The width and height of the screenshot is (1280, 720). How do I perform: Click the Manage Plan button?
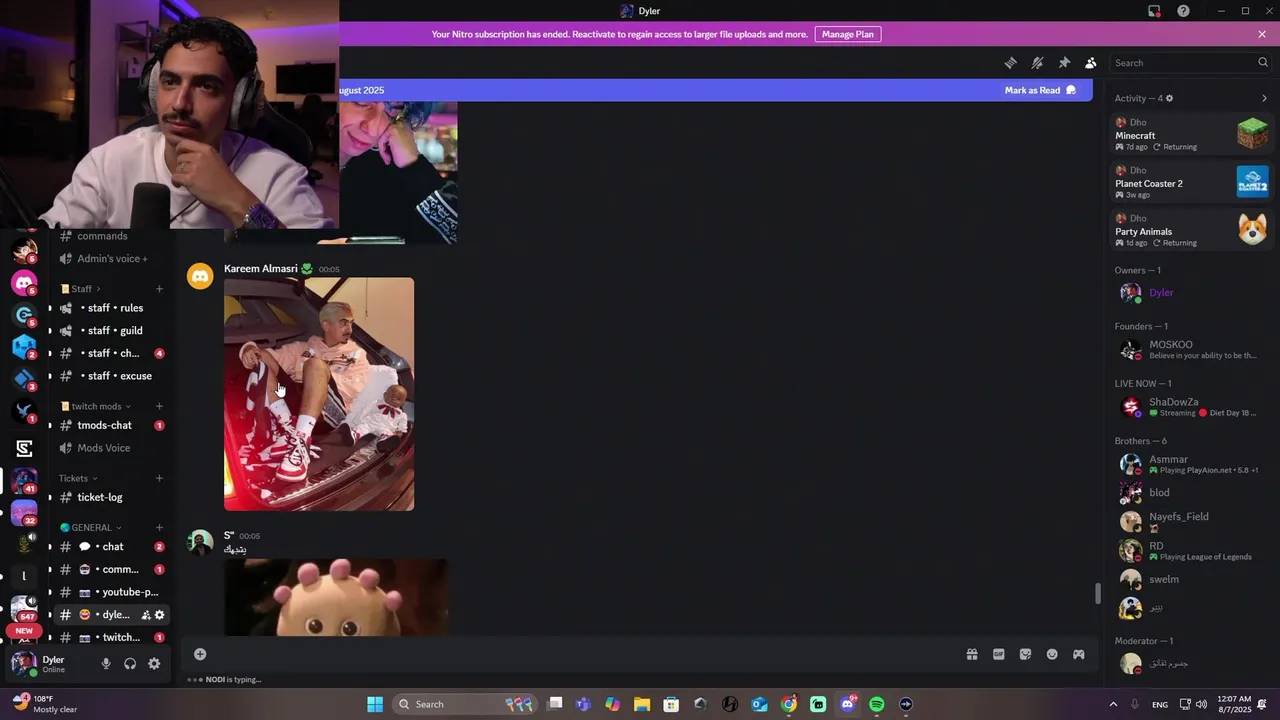[x=847, y=34]
